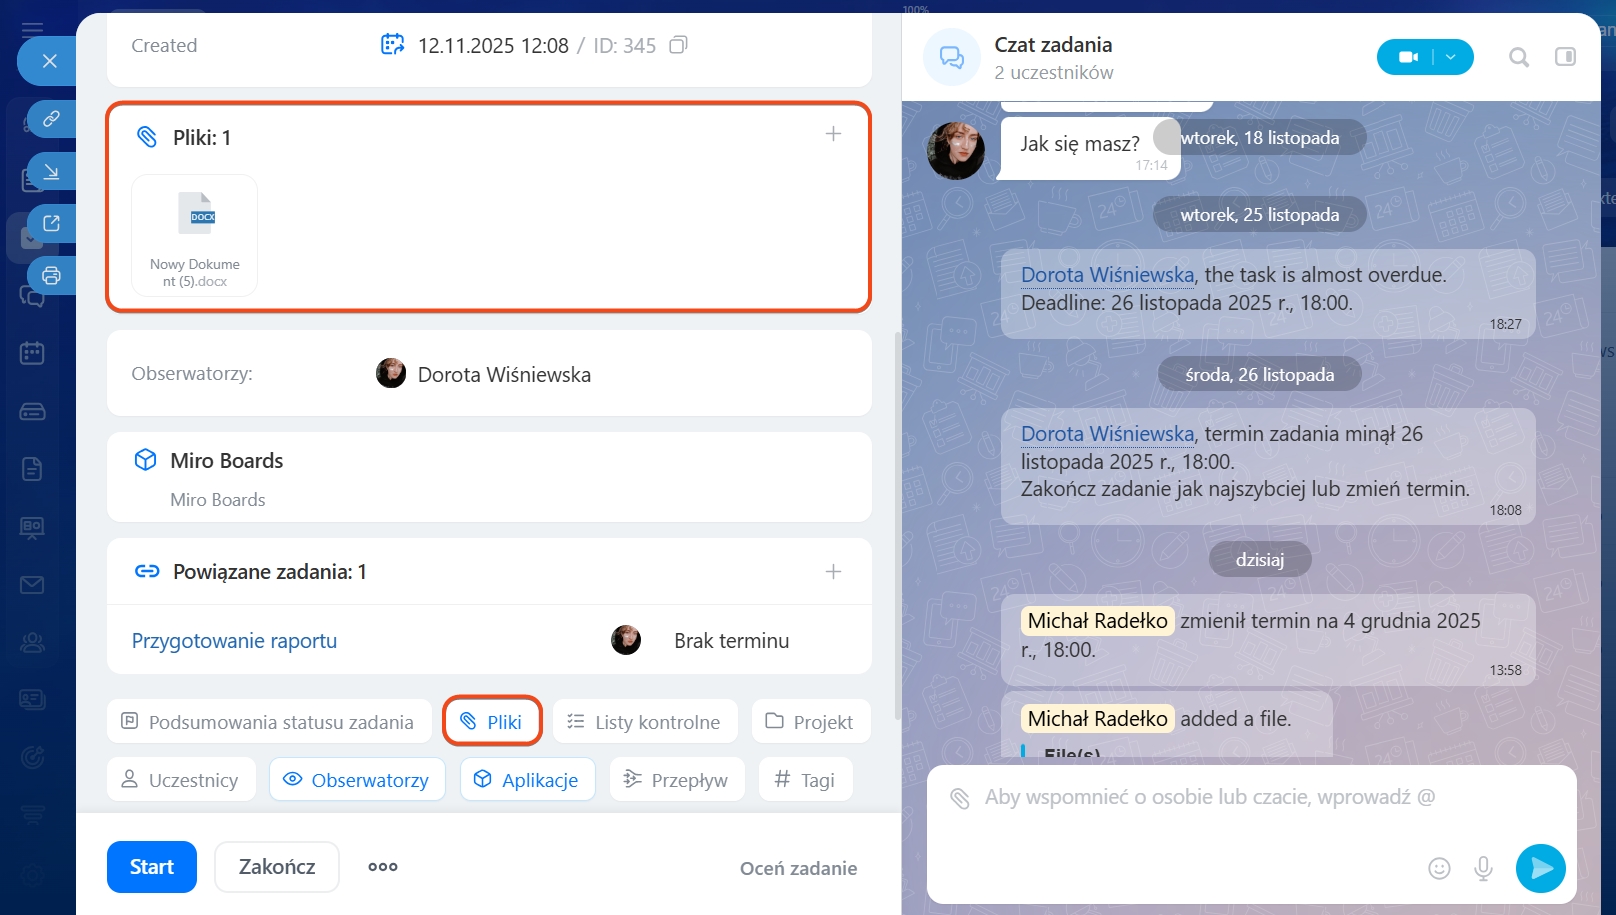Open the Nowy Dokument (5).docx file
The image size is (1616, 915).
pyautogui.click(x=195, y=235)
